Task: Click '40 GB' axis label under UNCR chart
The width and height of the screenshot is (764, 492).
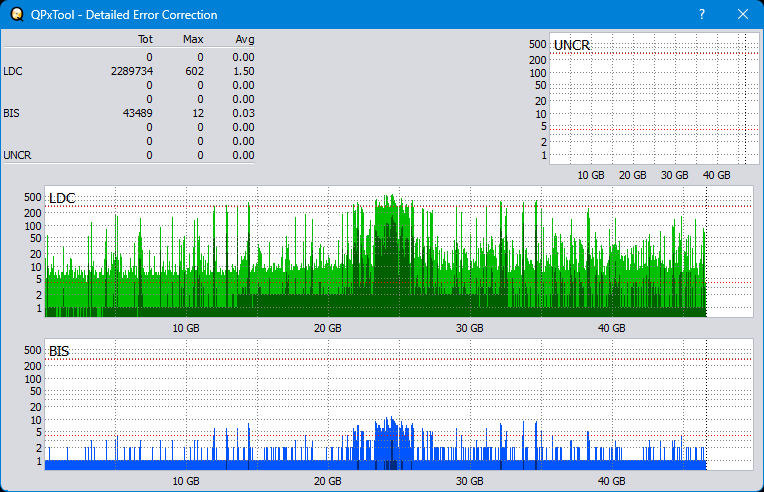Action: tap(717, 175)
